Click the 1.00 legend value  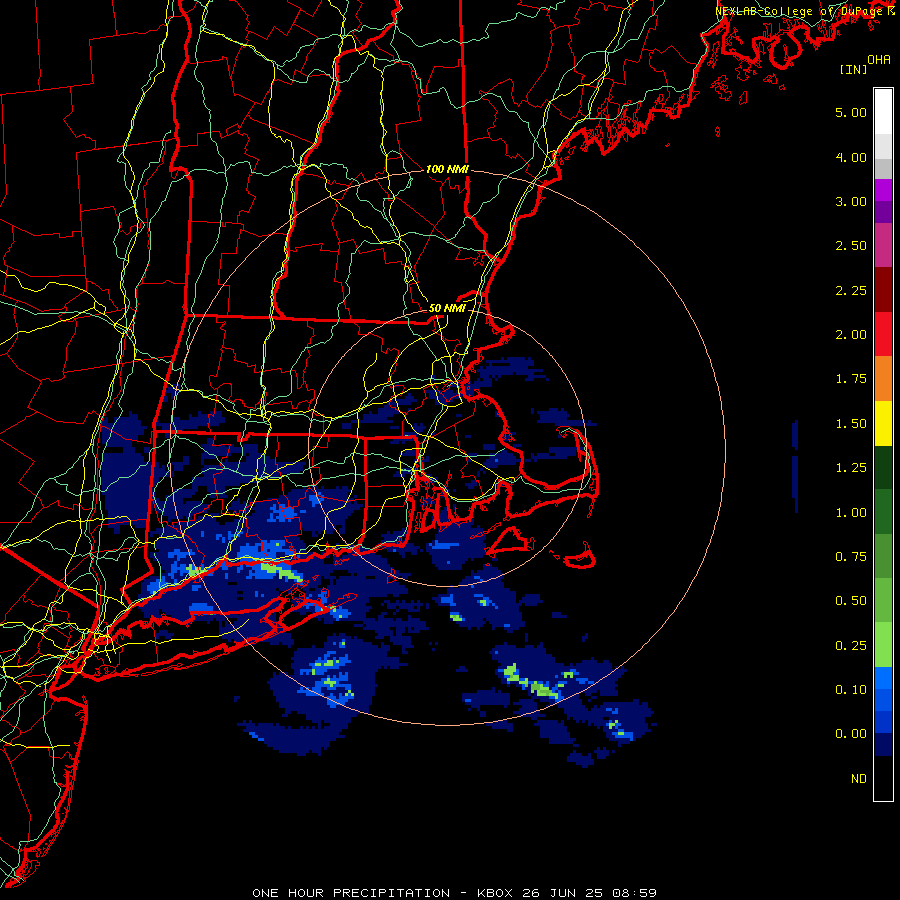click(x=851, y=513)
